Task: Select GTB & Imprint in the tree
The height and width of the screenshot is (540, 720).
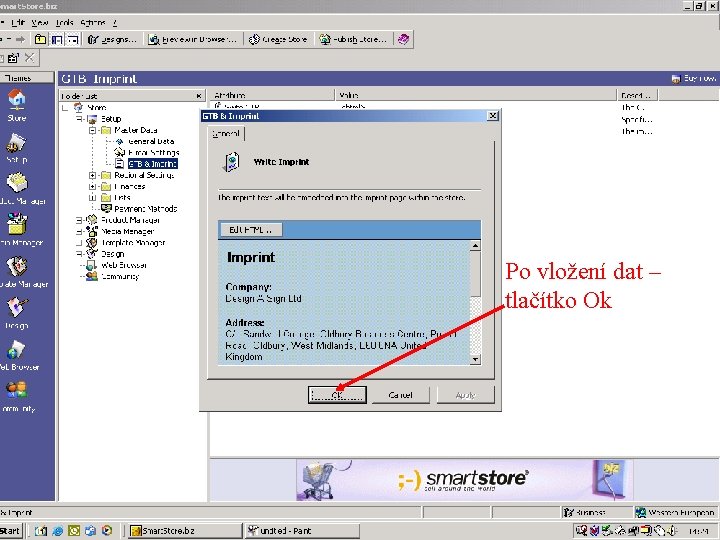Action: tap(152, 164)
